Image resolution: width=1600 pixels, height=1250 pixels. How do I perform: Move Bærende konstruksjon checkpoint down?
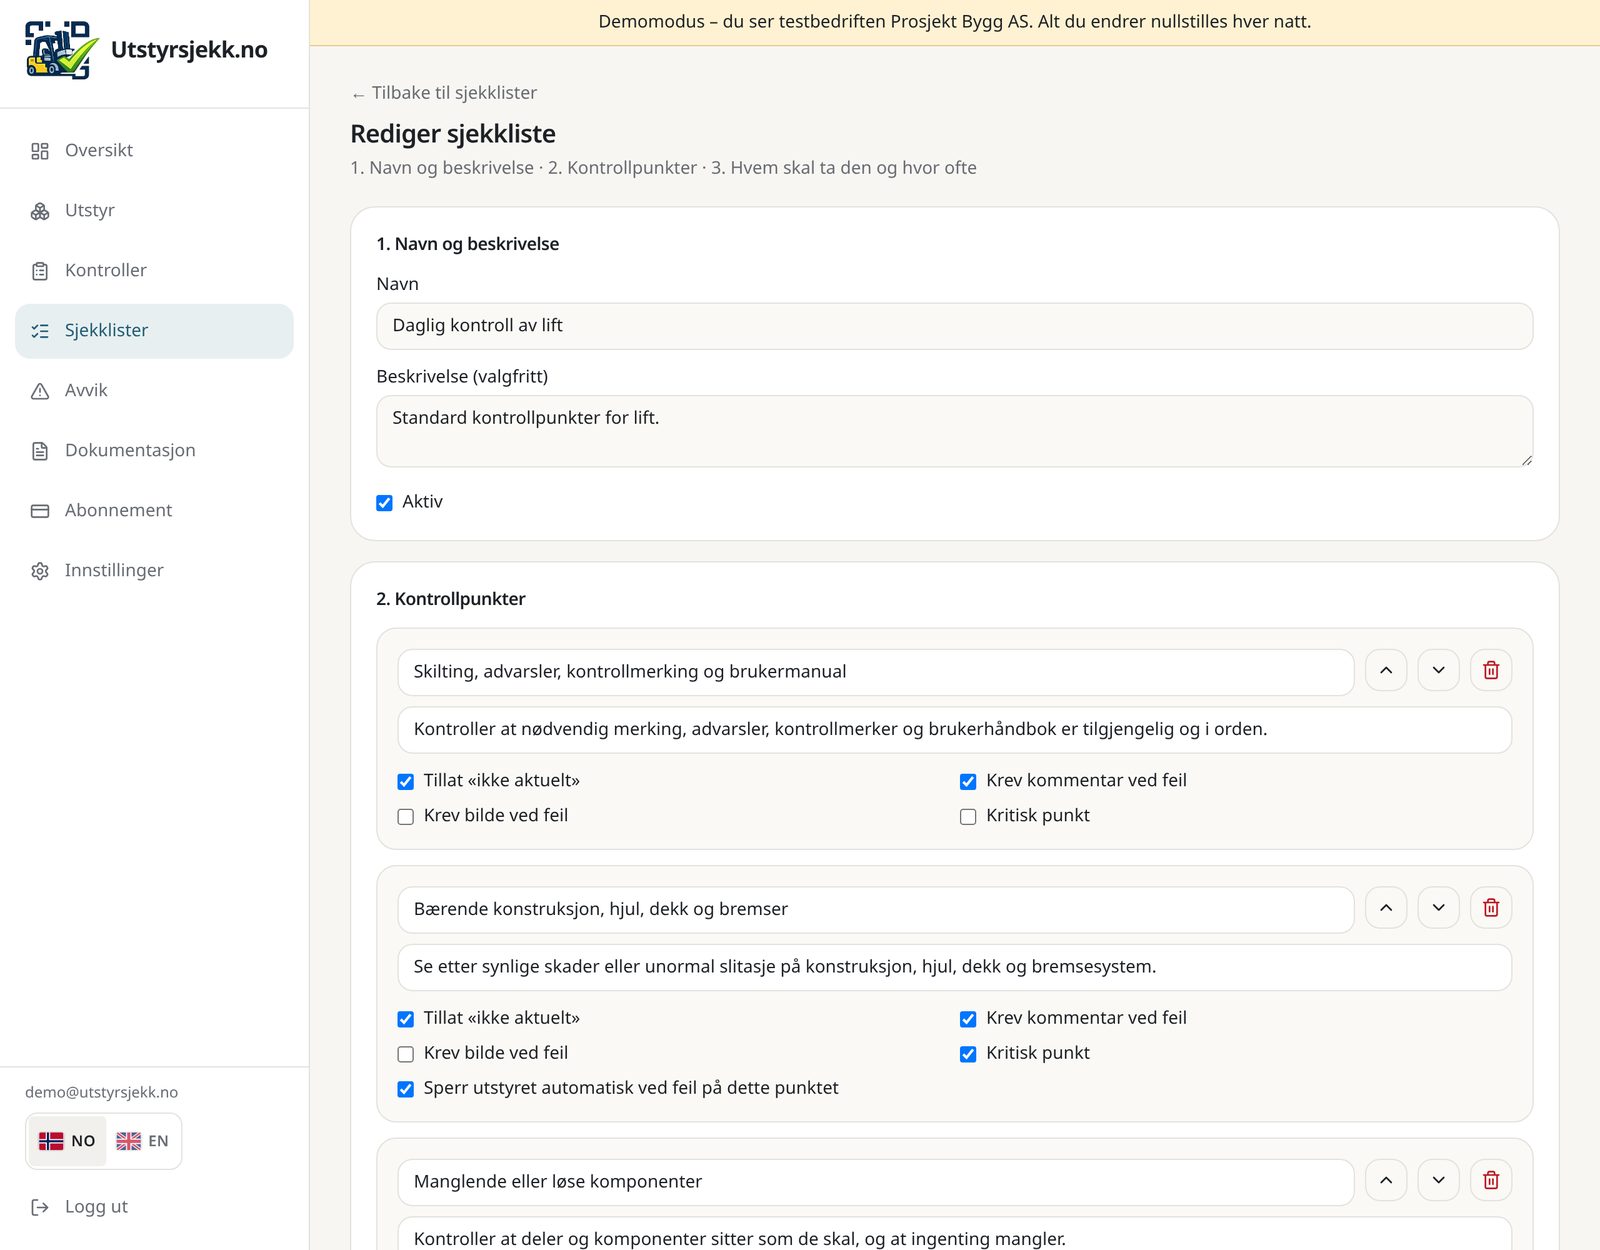pos(1439,908)
